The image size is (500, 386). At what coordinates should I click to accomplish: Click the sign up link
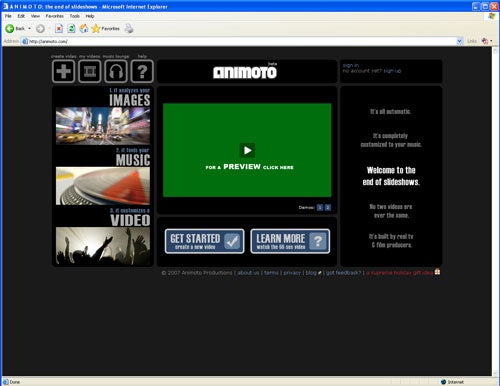392,71
